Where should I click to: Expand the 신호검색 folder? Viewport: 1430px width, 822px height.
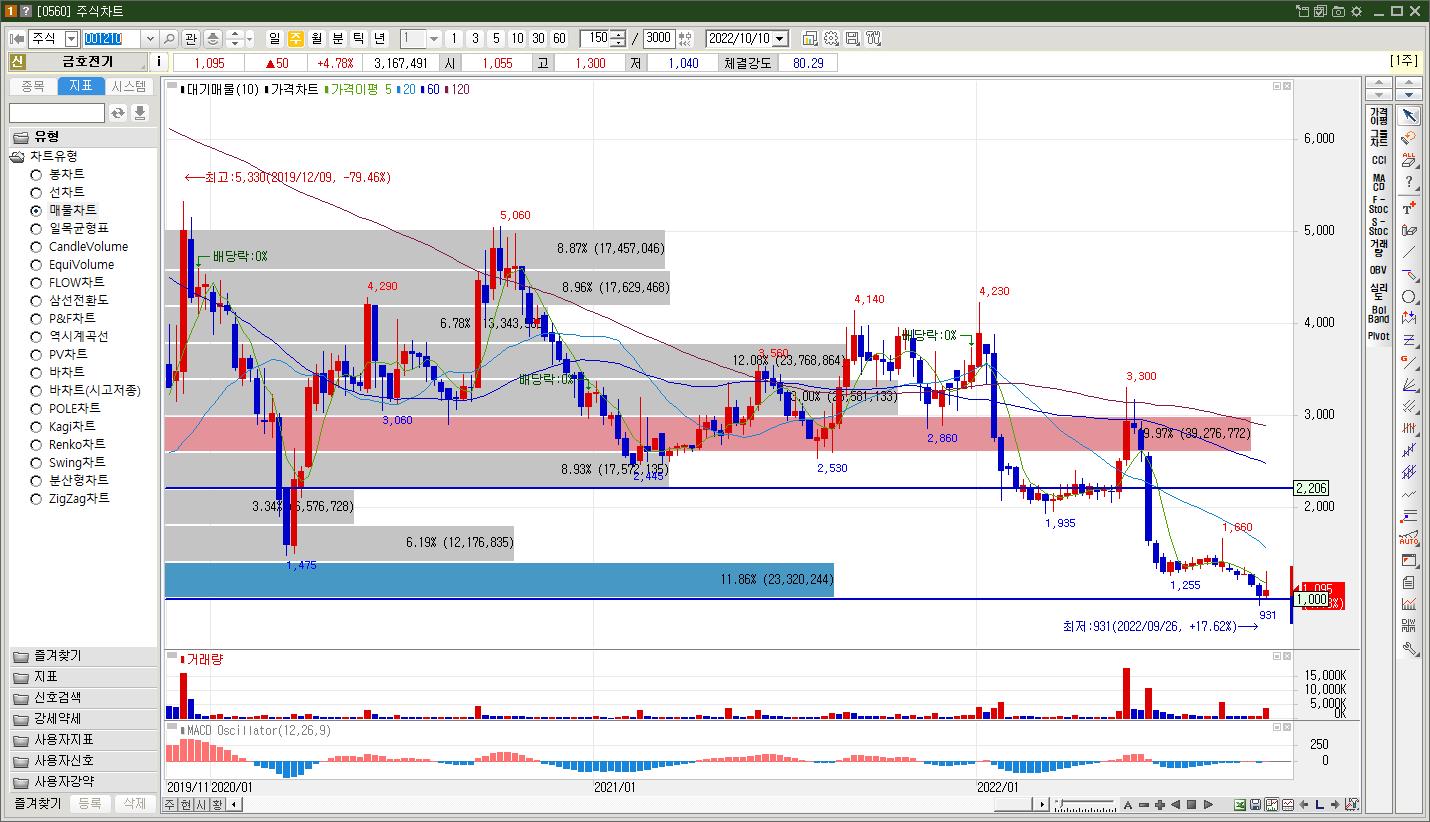83,698
